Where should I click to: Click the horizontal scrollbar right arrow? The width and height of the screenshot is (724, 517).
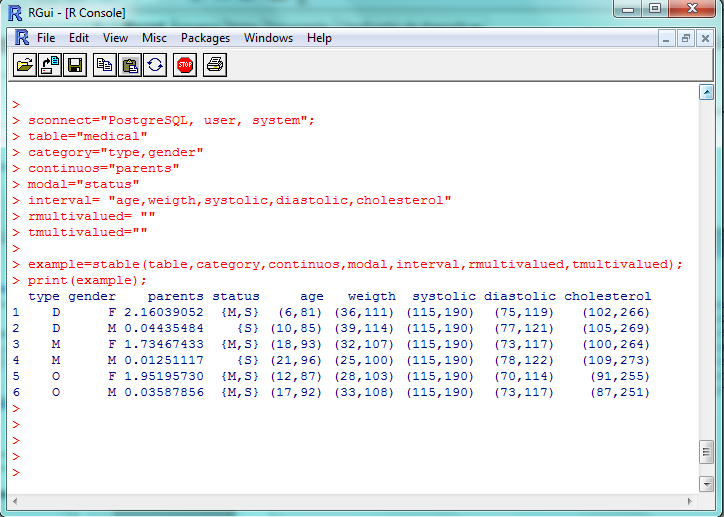click(x=691, y=502)
